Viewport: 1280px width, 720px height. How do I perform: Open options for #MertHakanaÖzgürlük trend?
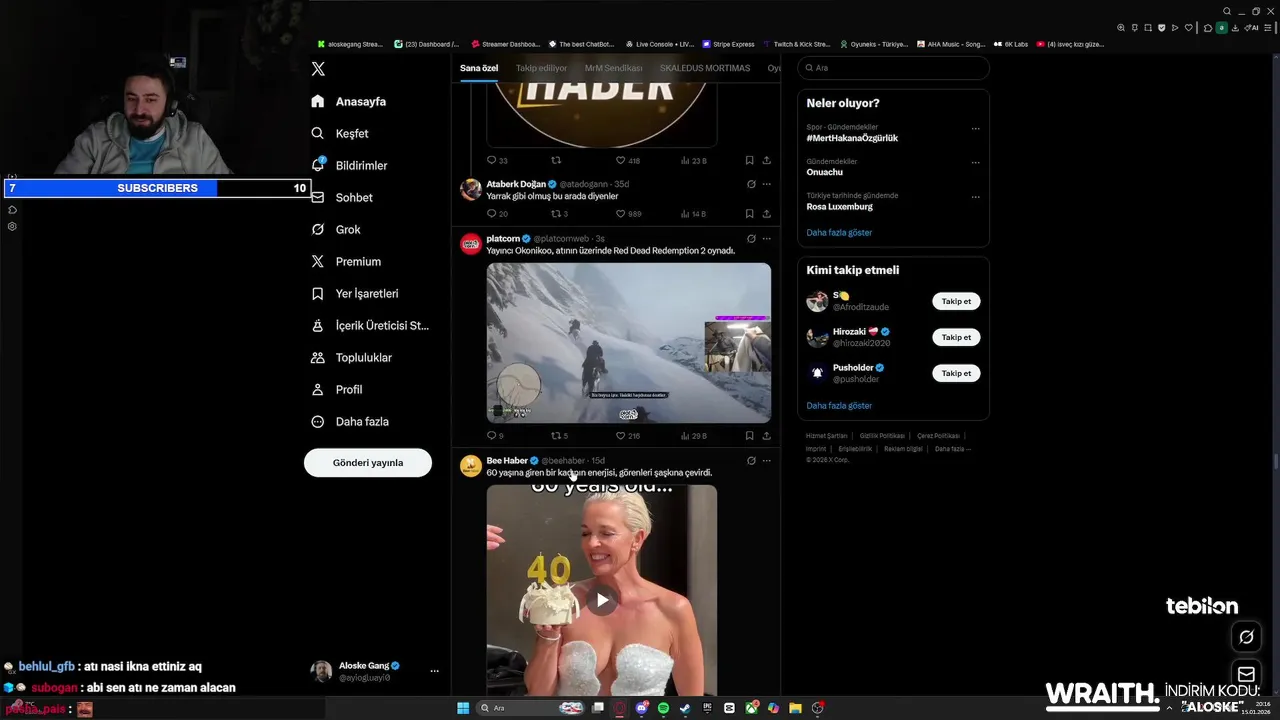pyautogui.click(x=975, y=129)
